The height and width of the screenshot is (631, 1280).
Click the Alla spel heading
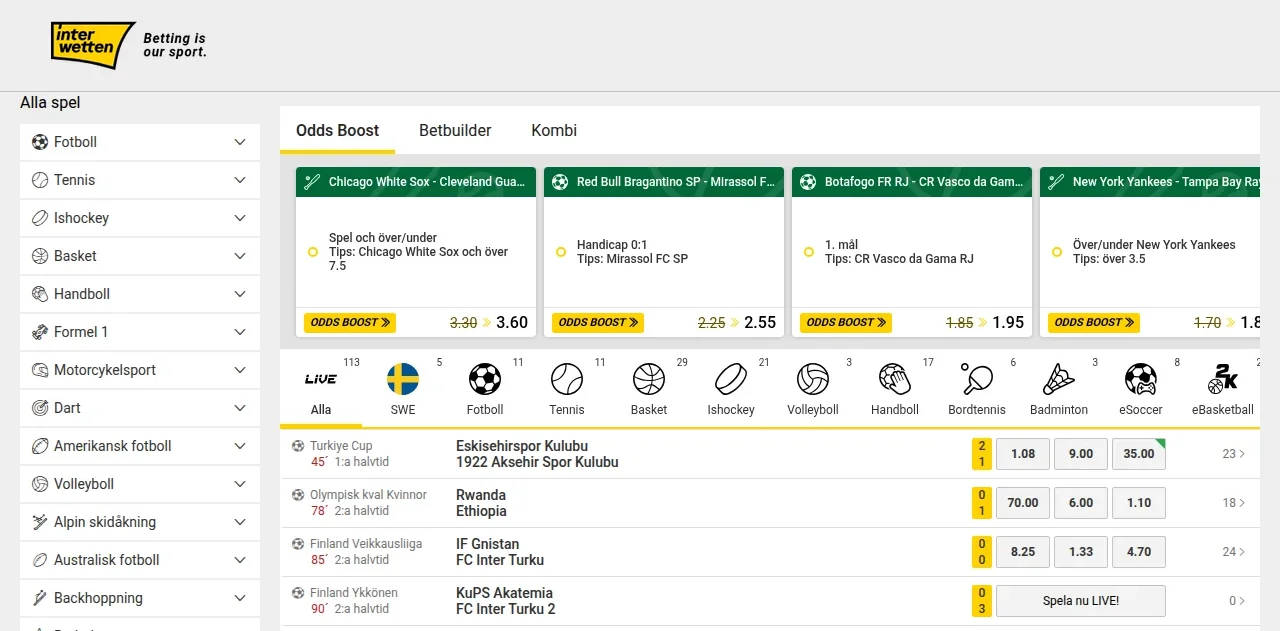click(x=50, y=103)
